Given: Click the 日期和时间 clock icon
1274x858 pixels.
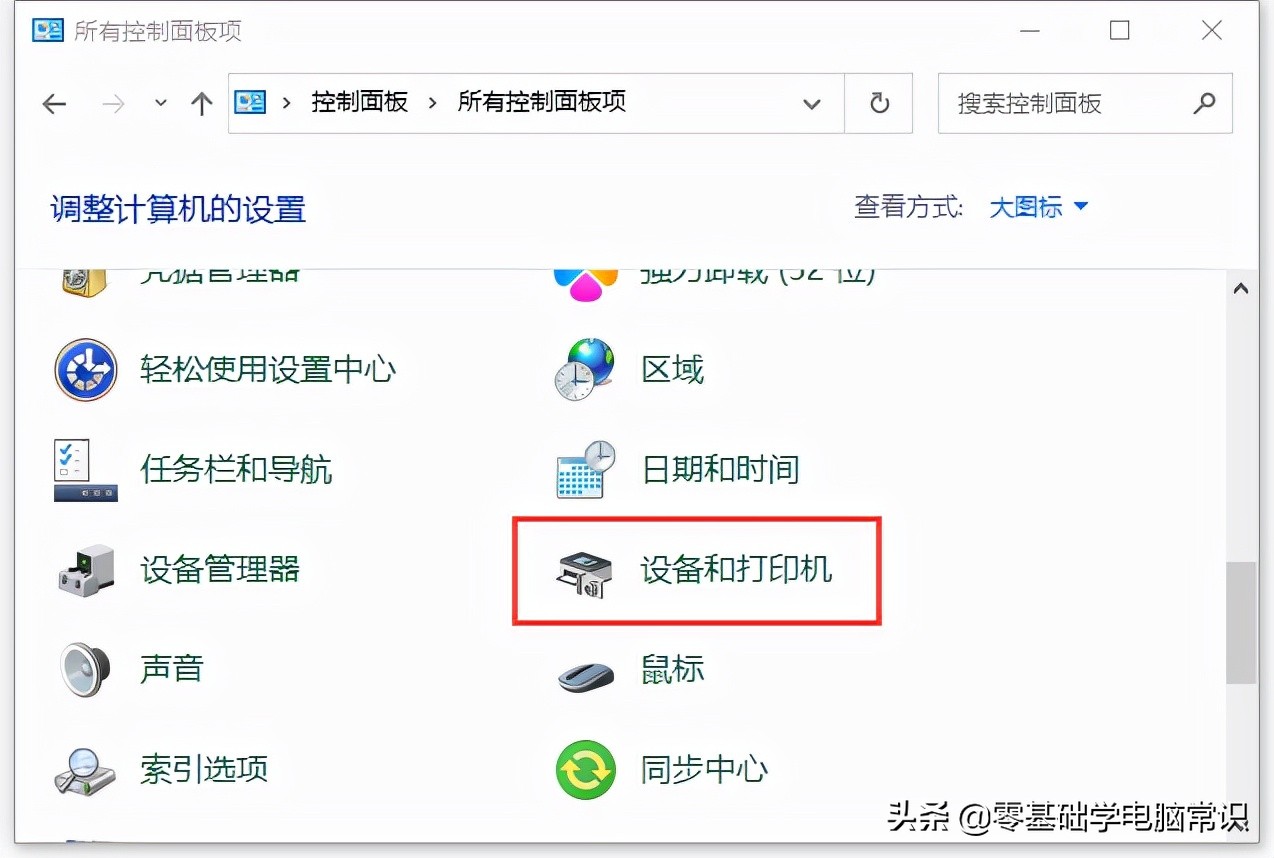Looking at the screenshot, I should tap(585, 470).
